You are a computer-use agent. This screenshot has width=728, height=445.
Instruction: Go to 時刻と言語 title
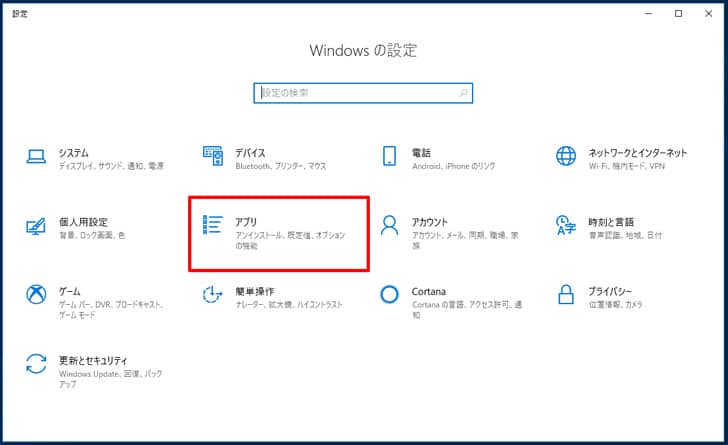point(611,222)
